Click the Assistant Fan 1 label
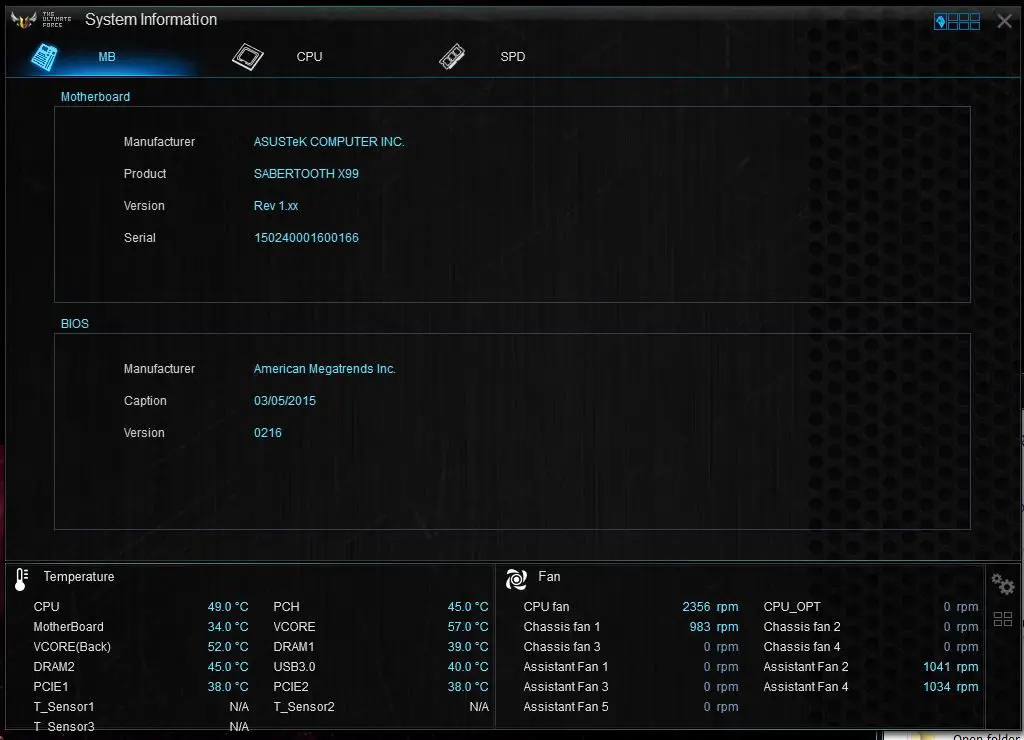The width and height of the screenshot is (1024, 740). (x=566, y=667)
